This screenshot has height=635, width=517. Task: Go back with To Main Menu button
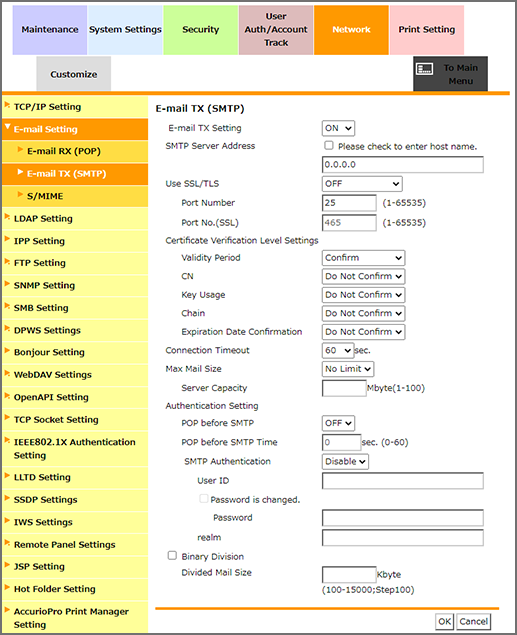[x=450, y=74]
